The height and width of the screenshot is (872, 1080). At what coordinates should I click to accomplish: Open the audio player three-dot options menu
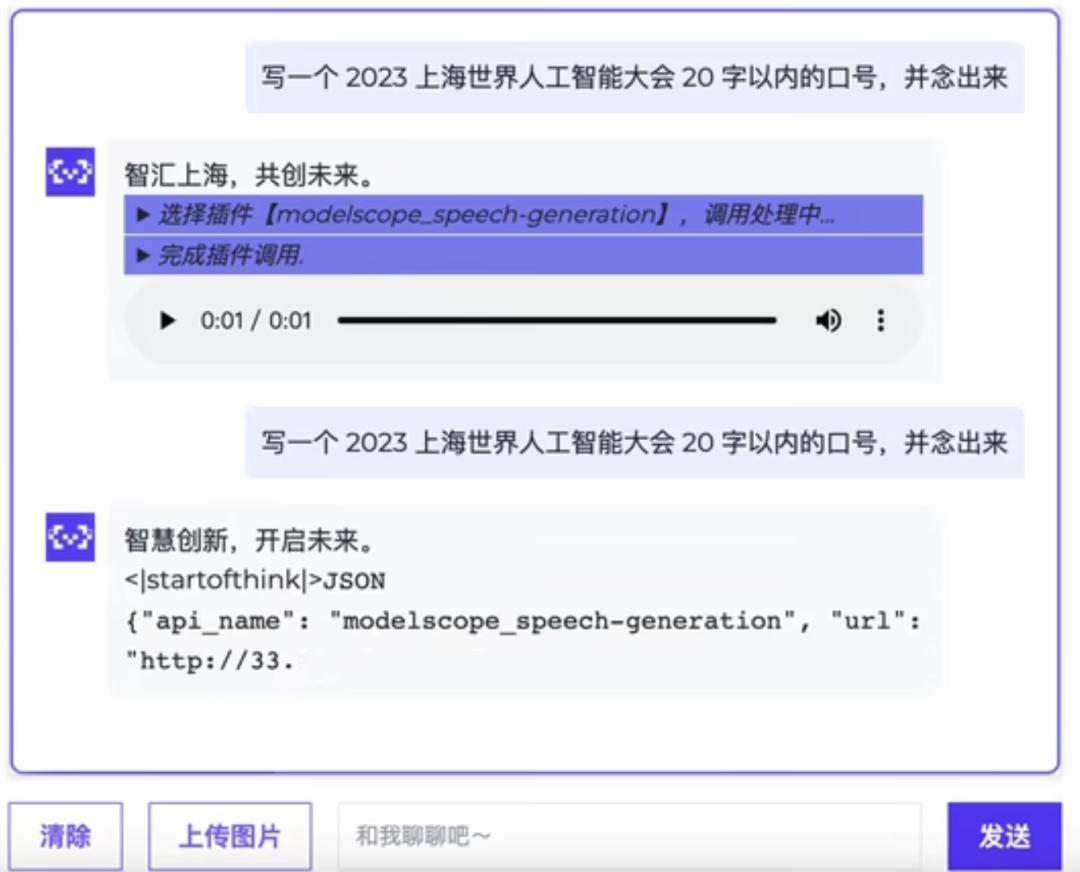click(x=881, y=320)
